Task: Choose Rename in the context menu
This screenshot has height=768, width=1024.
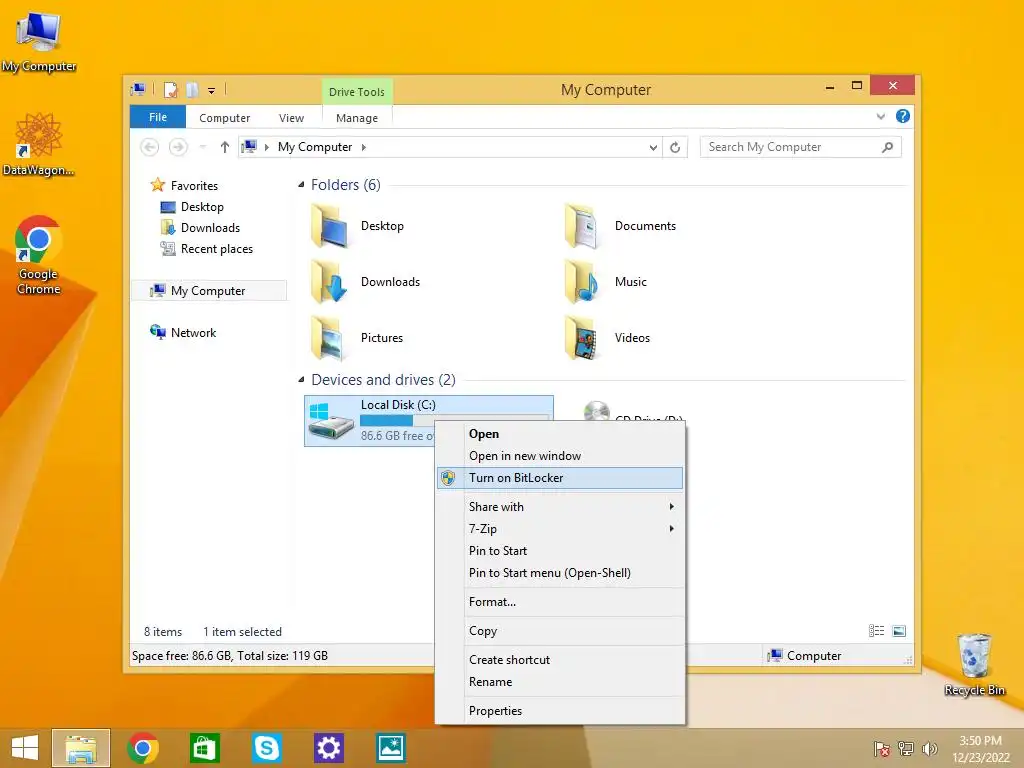Action: (x=560, y=682)
